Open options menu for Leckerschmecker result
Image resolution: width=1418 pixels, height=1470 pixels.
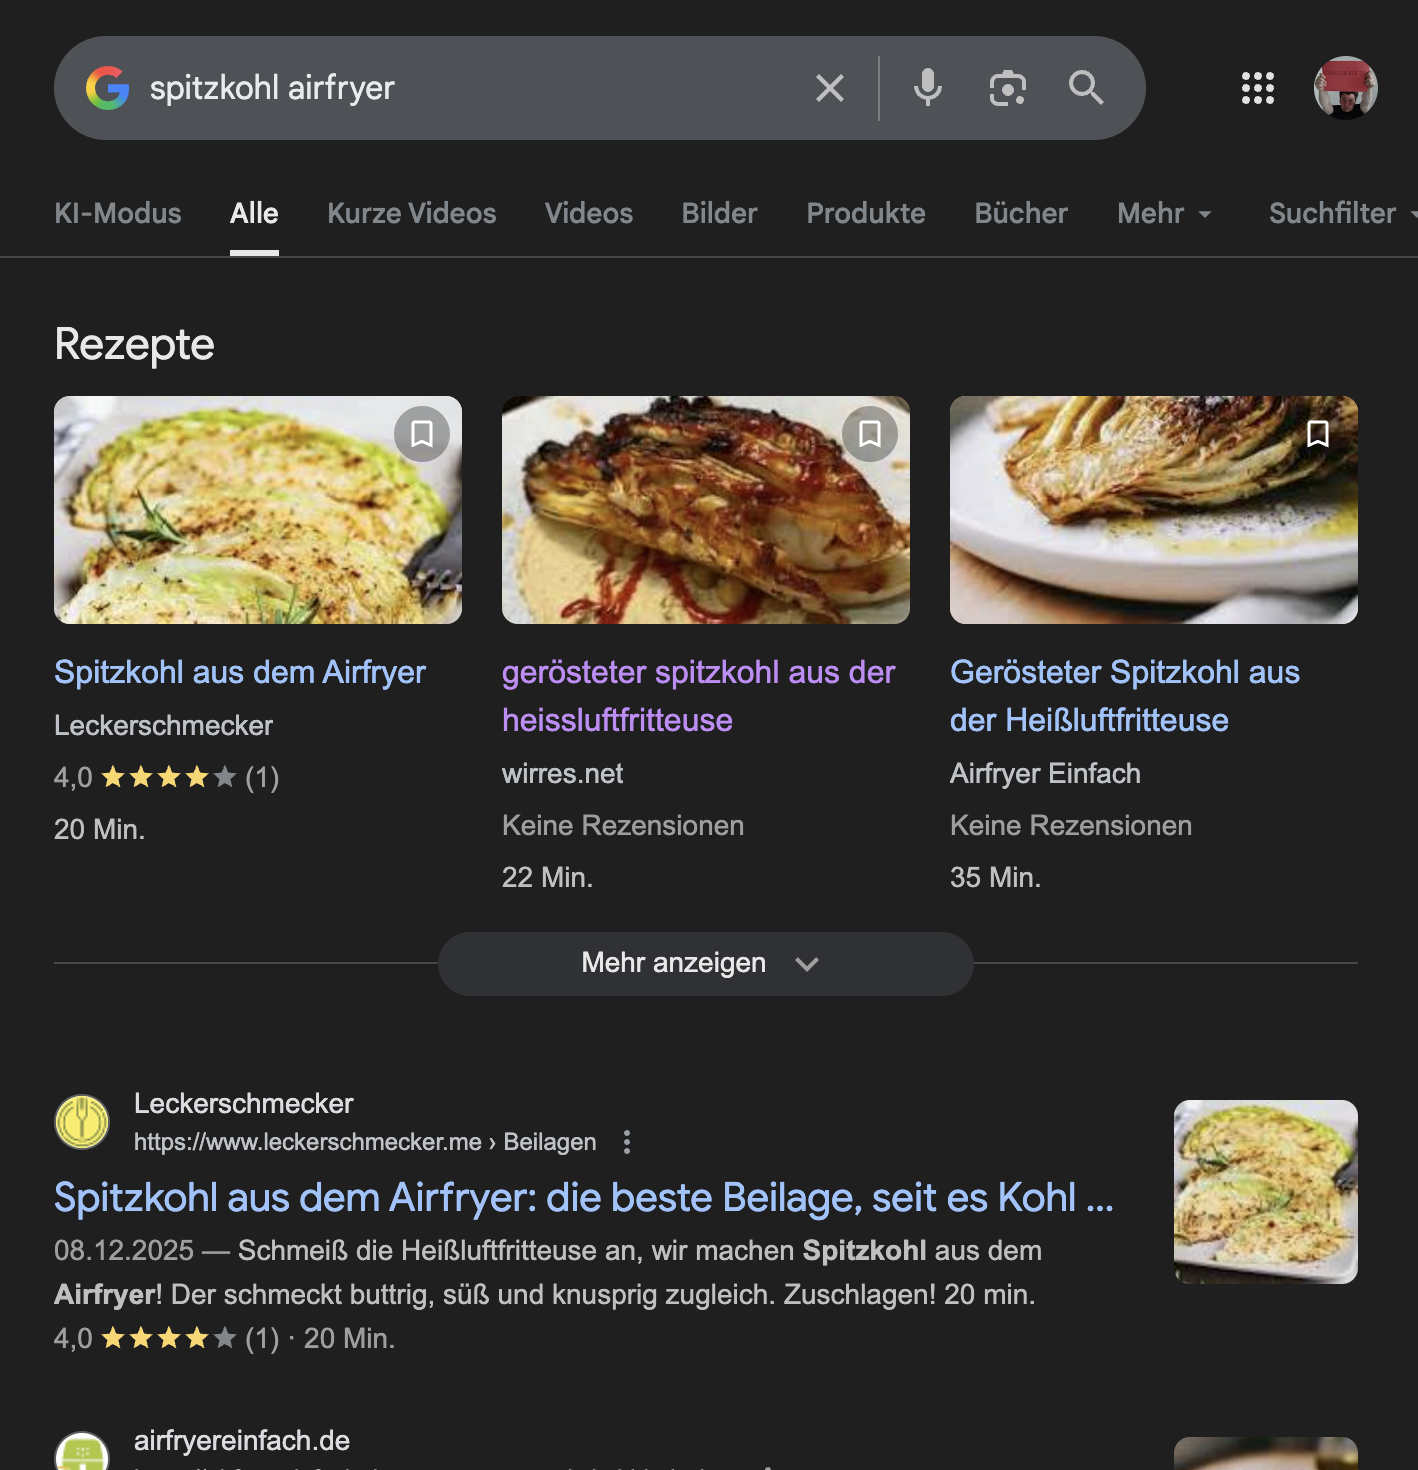tap(627, 1142)
